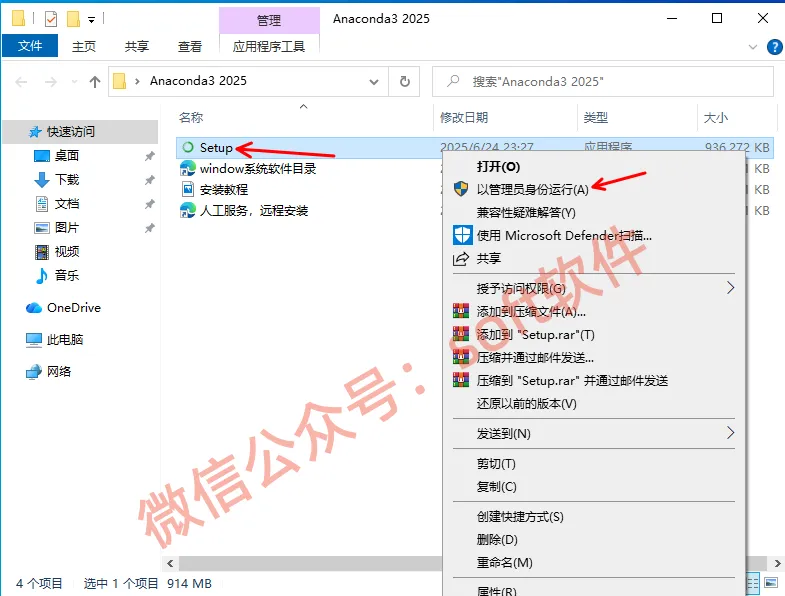
Task: Click the 搜索"Anaconda3 2025" search box
Action: click(x=603, y=81)
